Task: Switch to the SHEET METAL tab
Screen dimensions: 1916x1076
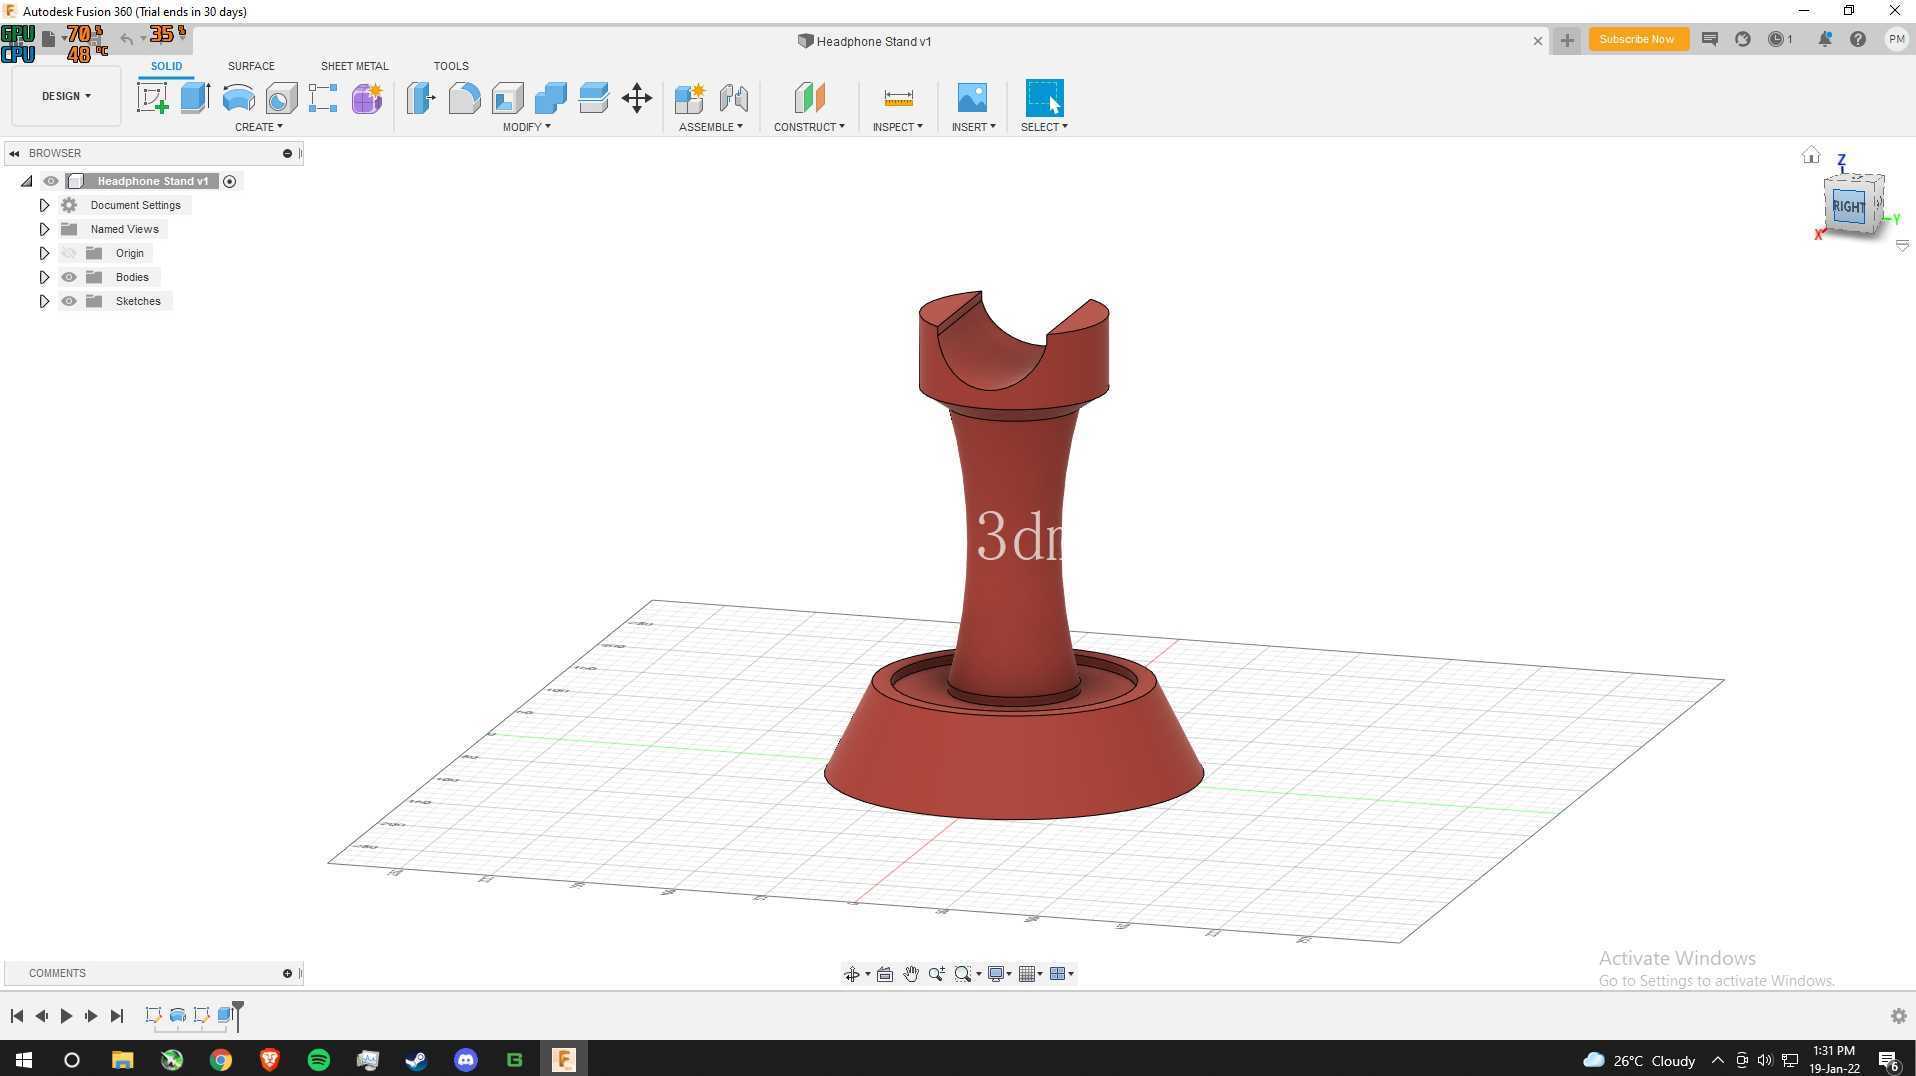Action: (354, 66)
